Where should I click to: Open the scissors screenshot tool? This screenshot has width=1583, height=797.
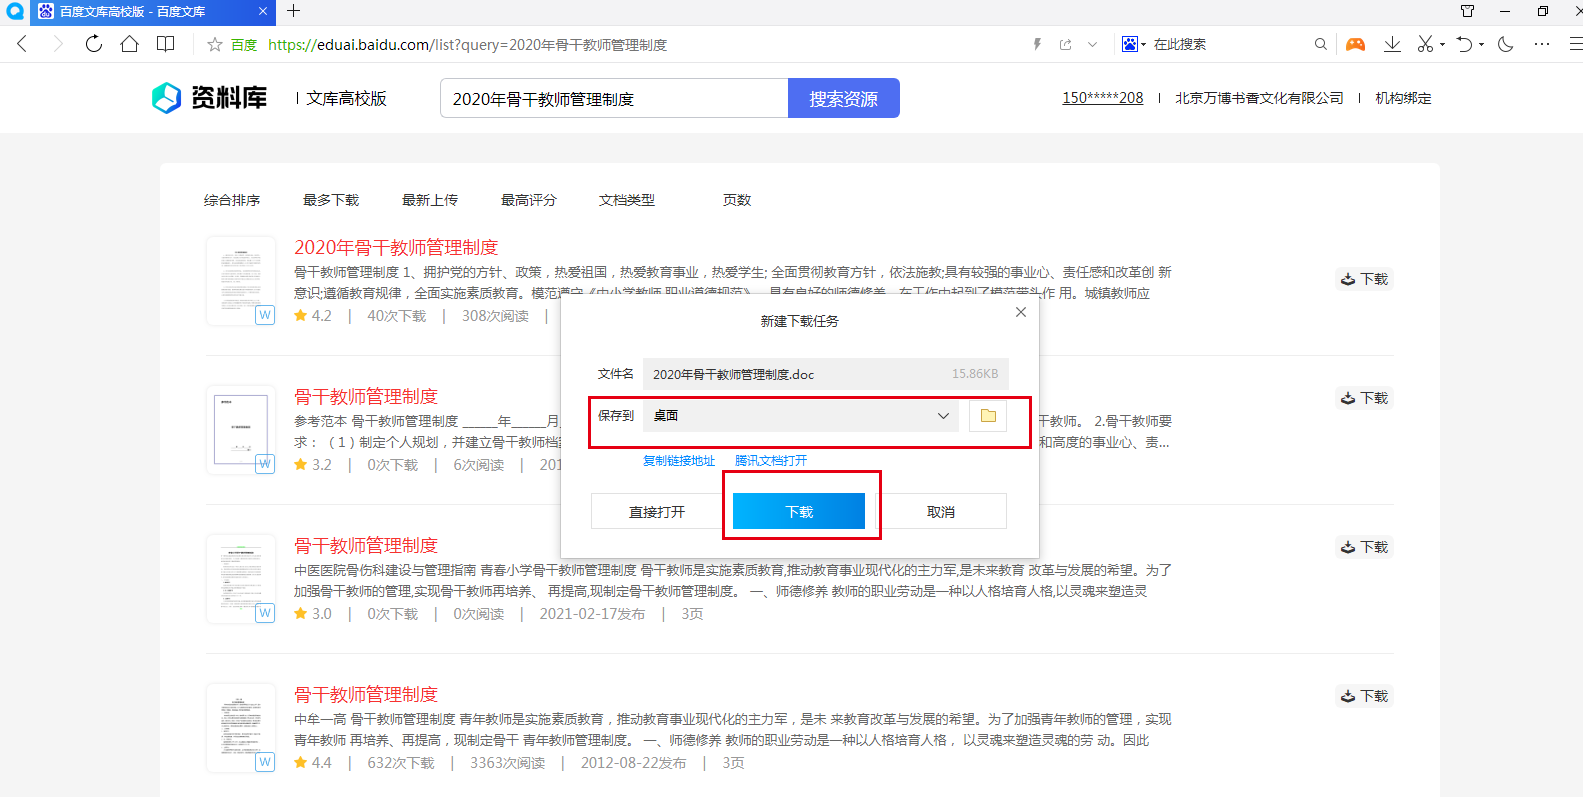coord(1425,44)
